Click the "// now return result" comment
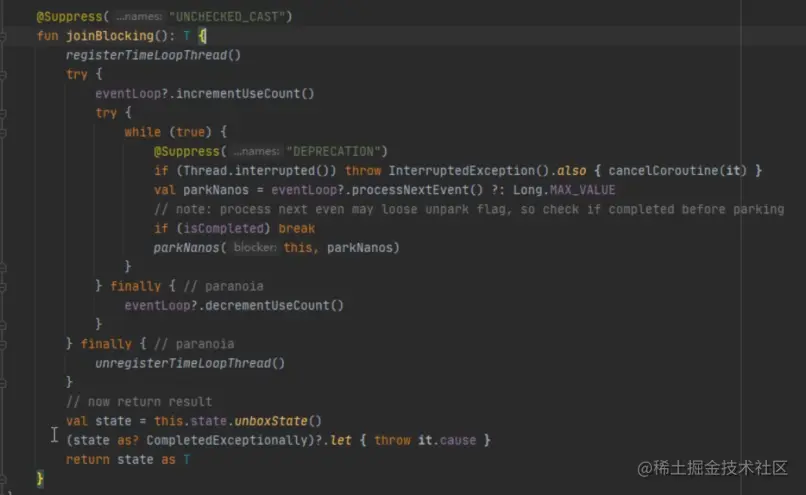Image resolution: width=806 pixels, height=495 pixels. 139,402
